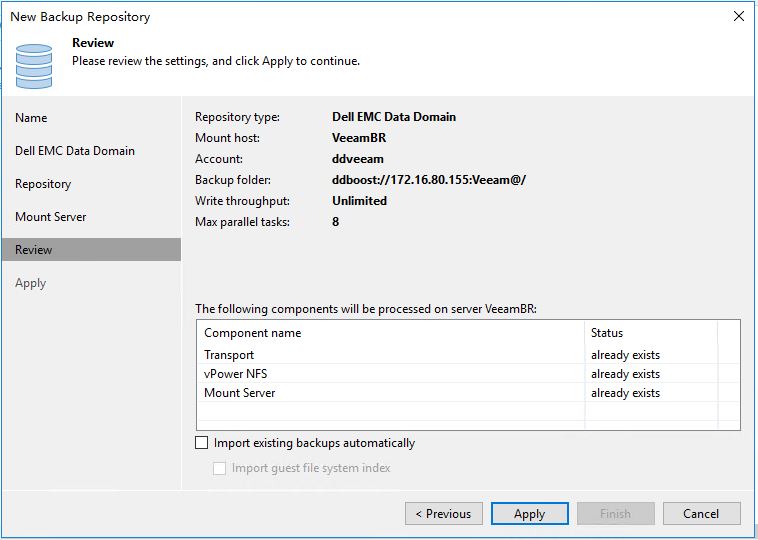This screenshot has width=758, height=540.
Task: Switch to the Repository step
Action: 43,184
